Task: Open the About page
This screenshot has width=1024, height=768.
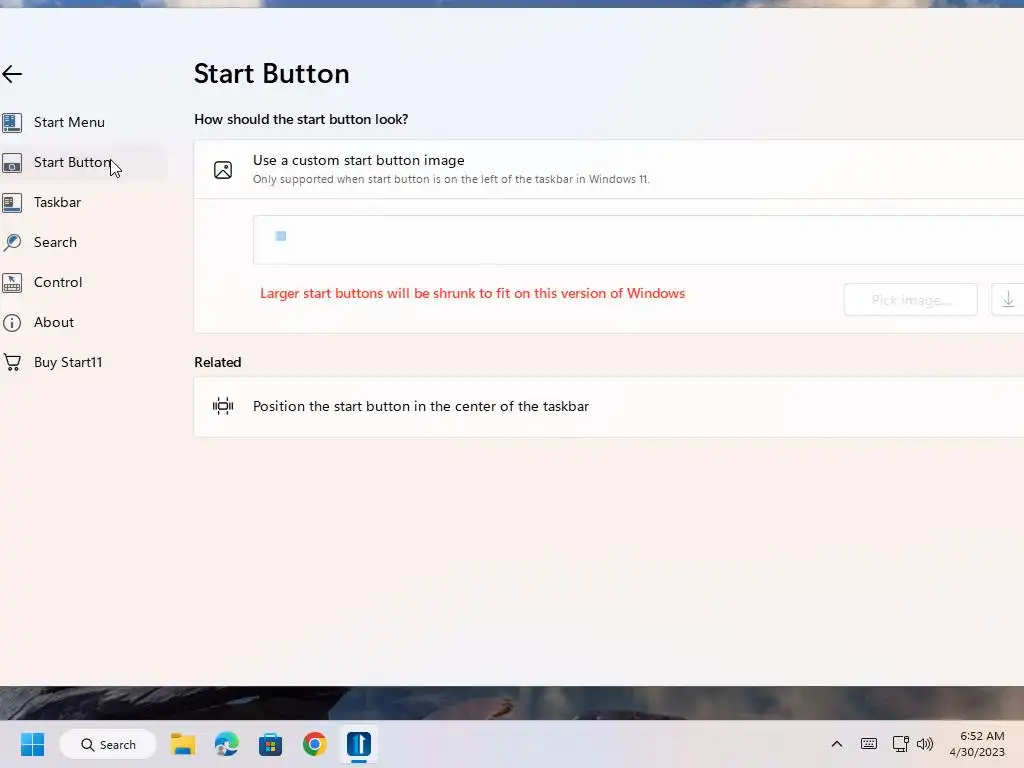Action: 54,322
